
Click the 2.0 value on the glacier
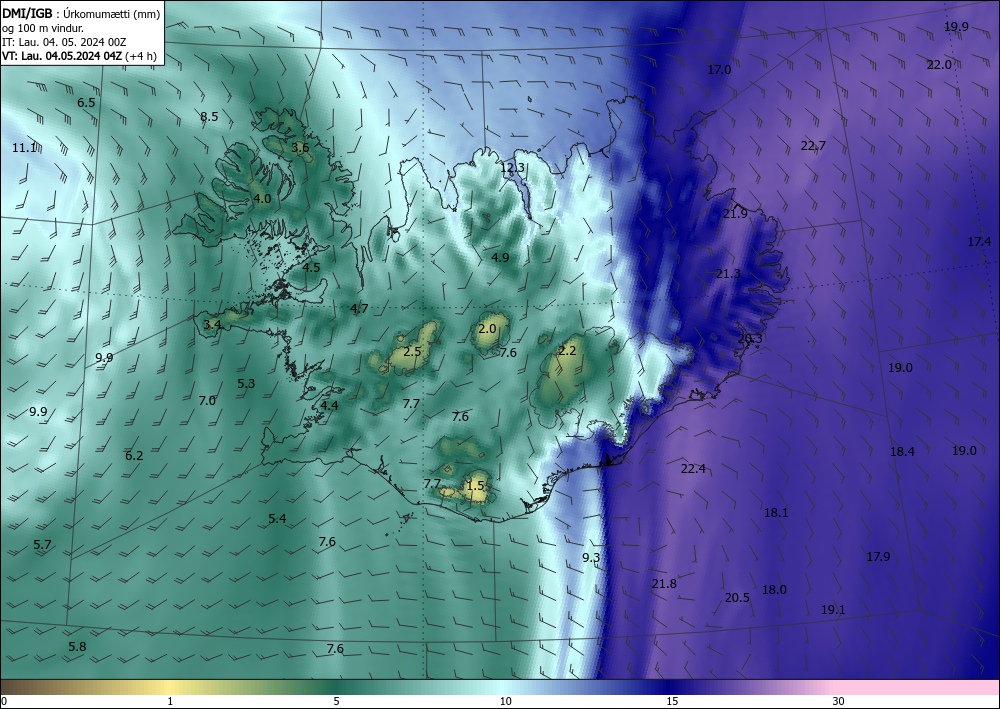pos(487,329)
